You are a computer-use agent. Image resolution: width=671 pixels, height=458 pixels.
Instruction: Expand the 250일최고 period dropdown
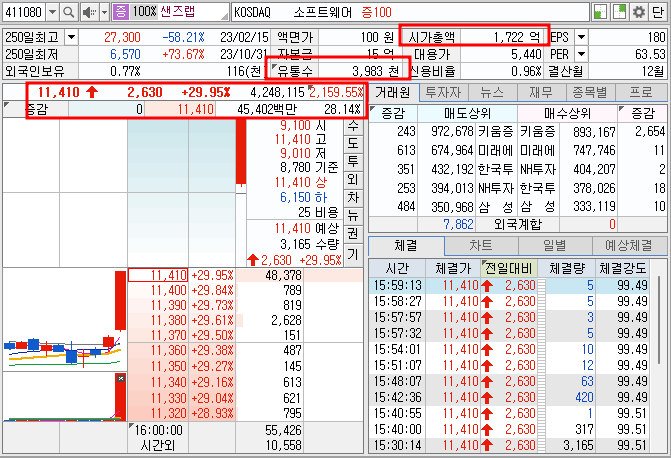point(71,37)
